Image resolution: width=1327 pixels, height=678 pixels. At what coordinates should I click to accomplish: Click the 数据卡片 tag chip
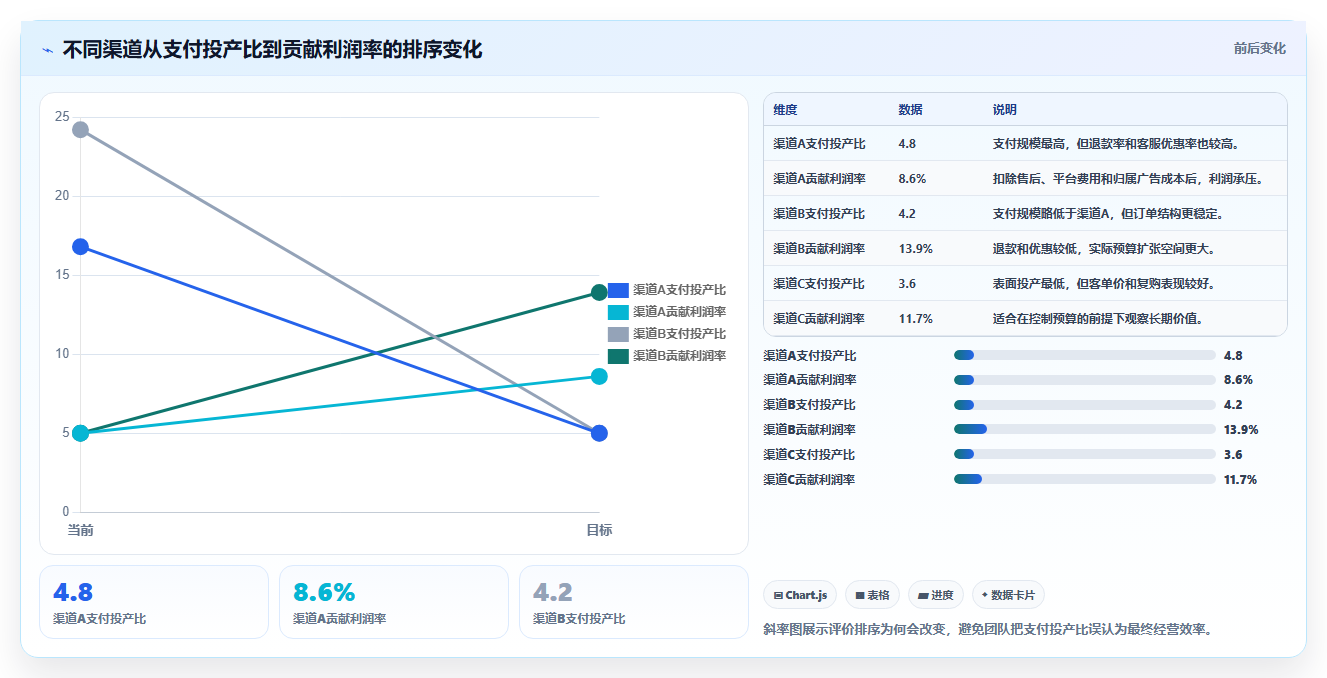pos(1008,595)
